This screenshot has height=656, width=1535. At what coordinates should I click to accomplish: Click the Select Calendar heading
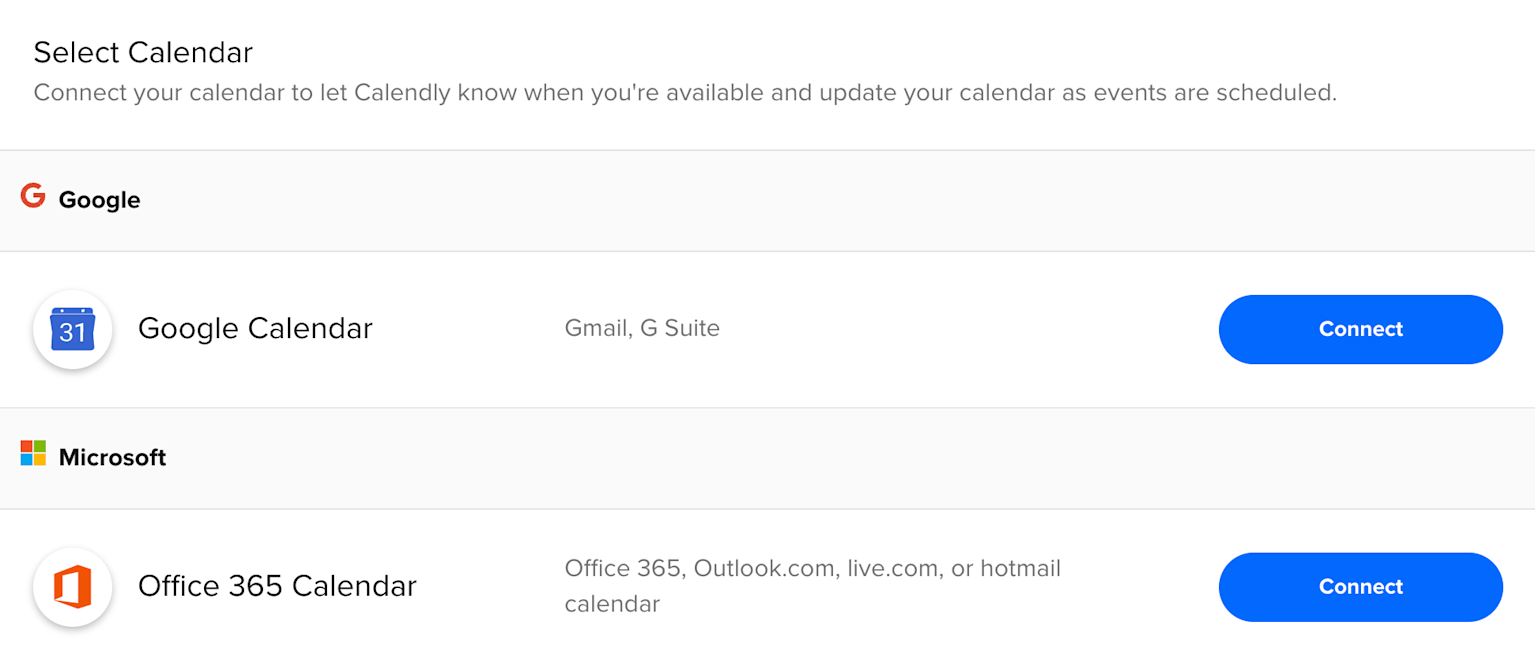click(143, 52)
